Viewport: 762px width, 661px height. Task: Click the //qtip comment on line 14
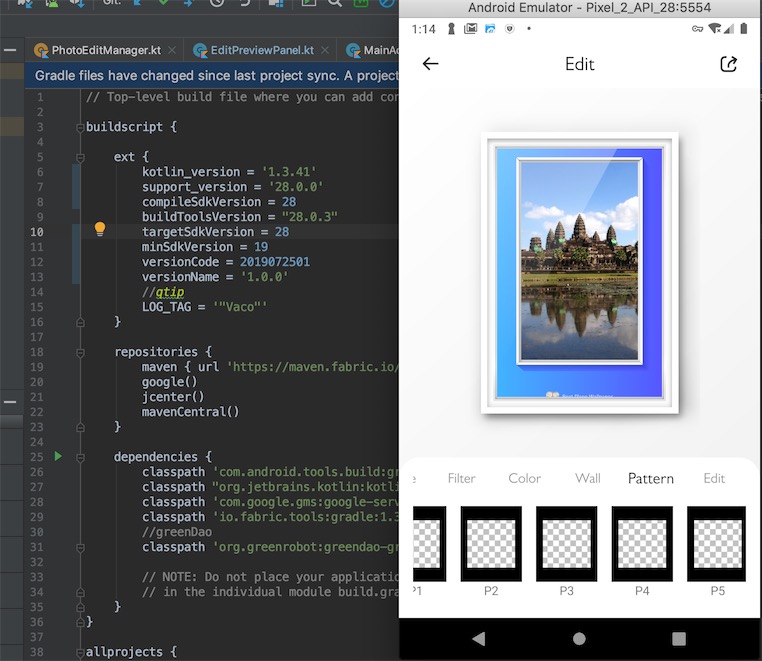coord(163,292)
